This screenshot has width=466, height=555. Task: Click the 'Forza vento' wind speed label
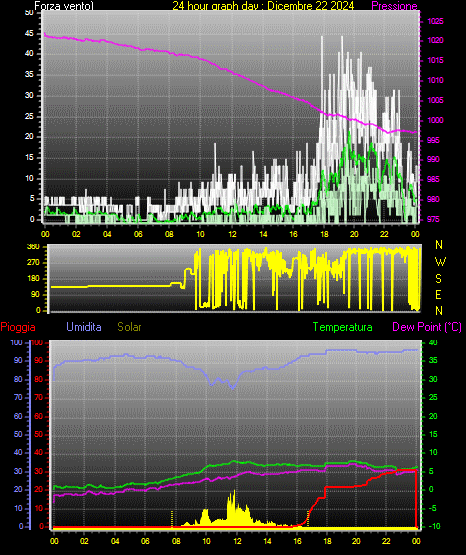[x=64, y=6]
